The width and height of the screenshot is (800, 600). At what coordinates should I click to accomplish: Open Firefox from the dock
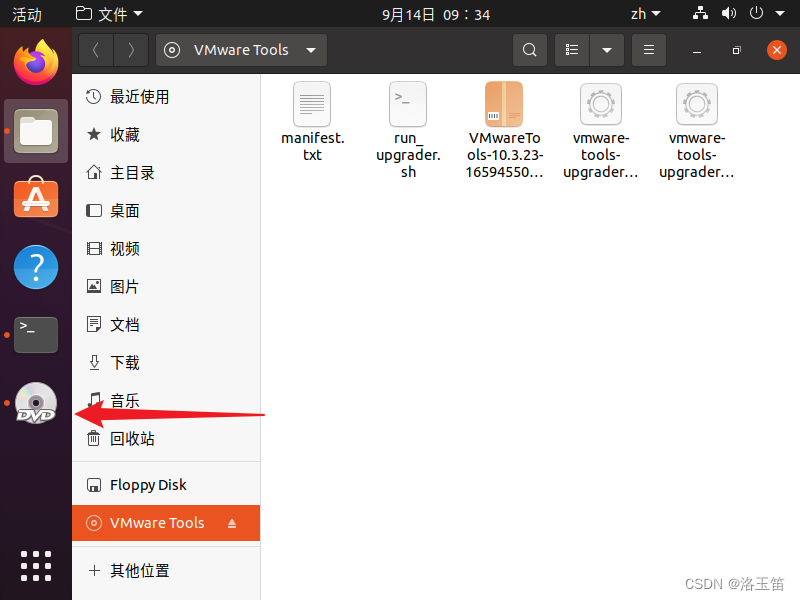pyautogui.click(x=36, y=62)
